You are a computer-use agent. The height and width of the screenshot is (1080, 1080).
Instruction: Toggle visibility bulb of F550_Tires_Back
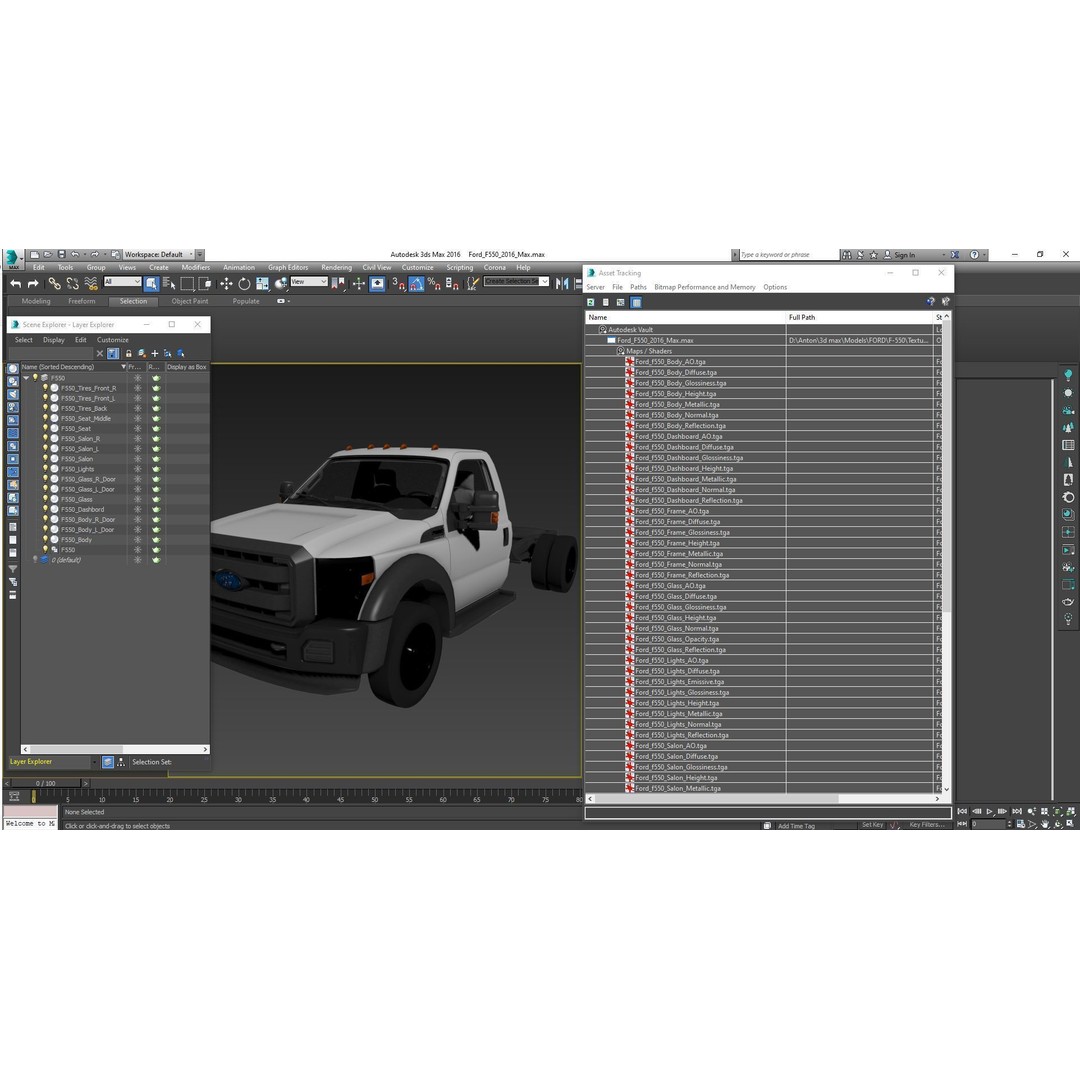pos(45,408)
